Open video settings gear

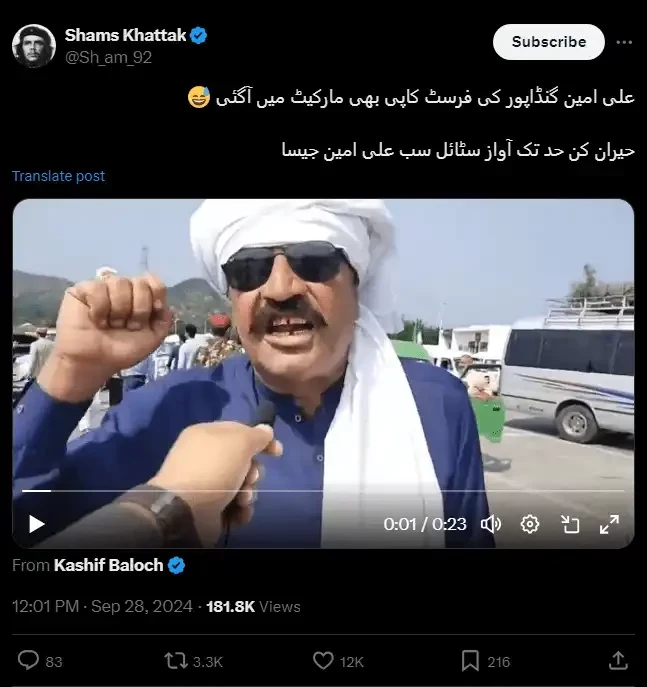530,524
